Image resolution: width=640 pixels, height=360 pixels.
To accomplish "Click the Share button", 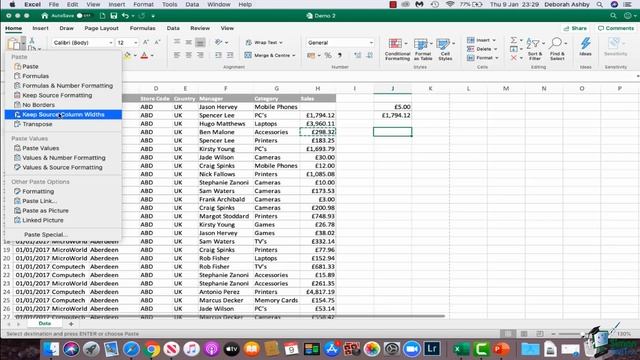I will coord(575,28).
